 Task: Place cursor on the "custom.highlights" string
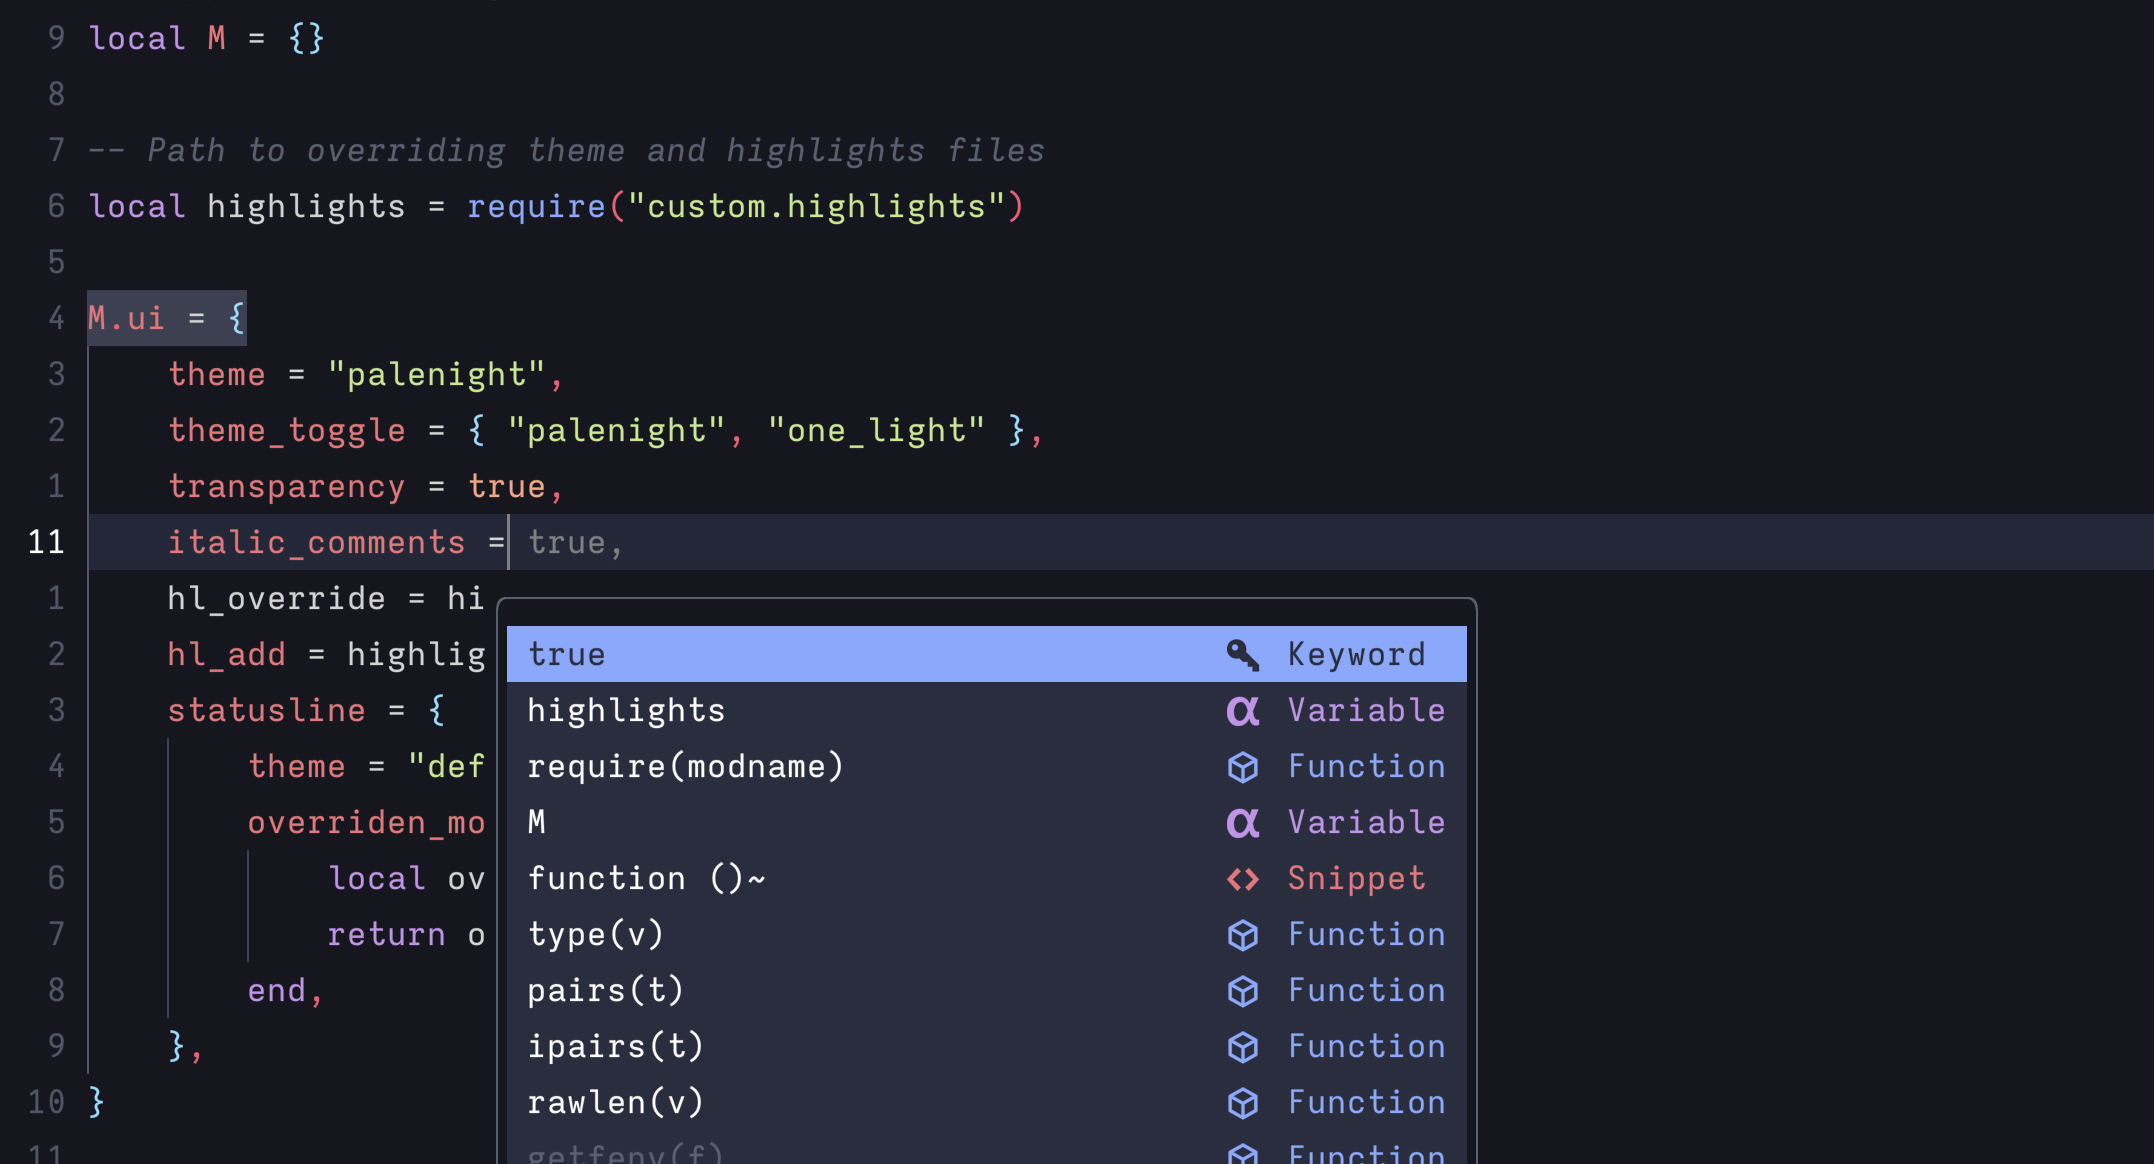tap(815, 206)
